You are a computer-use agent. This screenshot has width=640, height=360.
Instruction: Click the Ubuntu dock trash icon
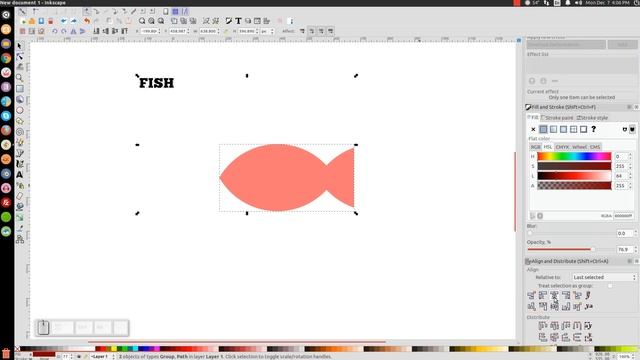(6, 353)
